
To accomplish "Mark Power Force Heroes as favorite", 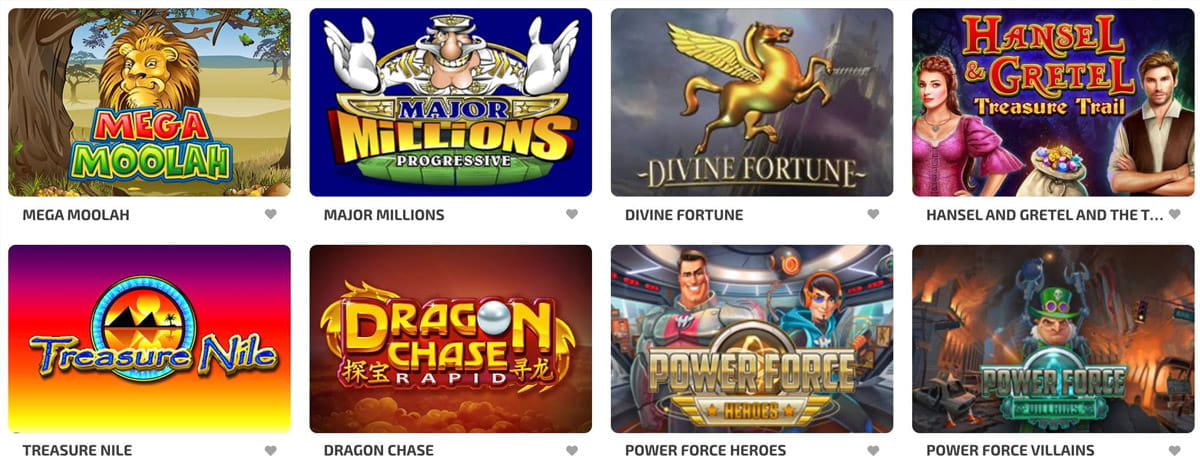I will click(873, 450).
